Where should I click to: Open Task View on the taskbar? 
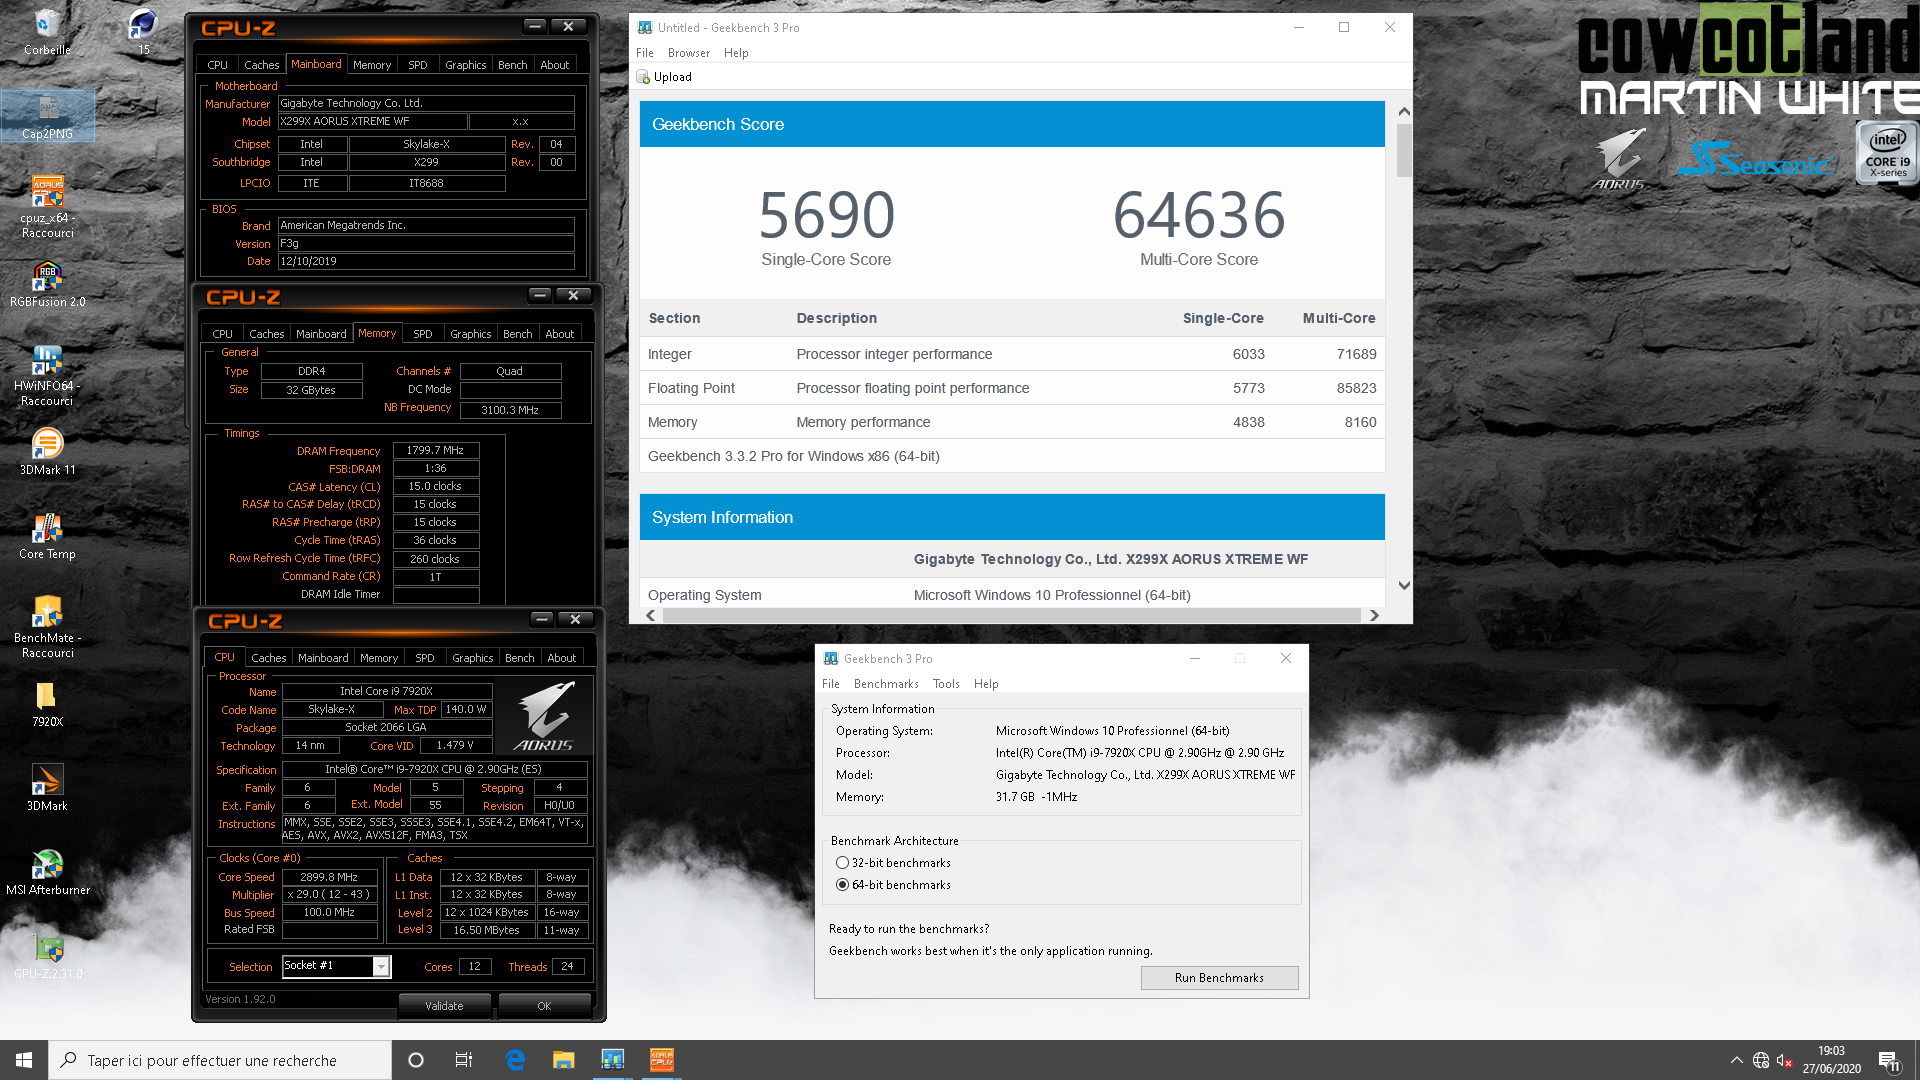[464, 1060]
